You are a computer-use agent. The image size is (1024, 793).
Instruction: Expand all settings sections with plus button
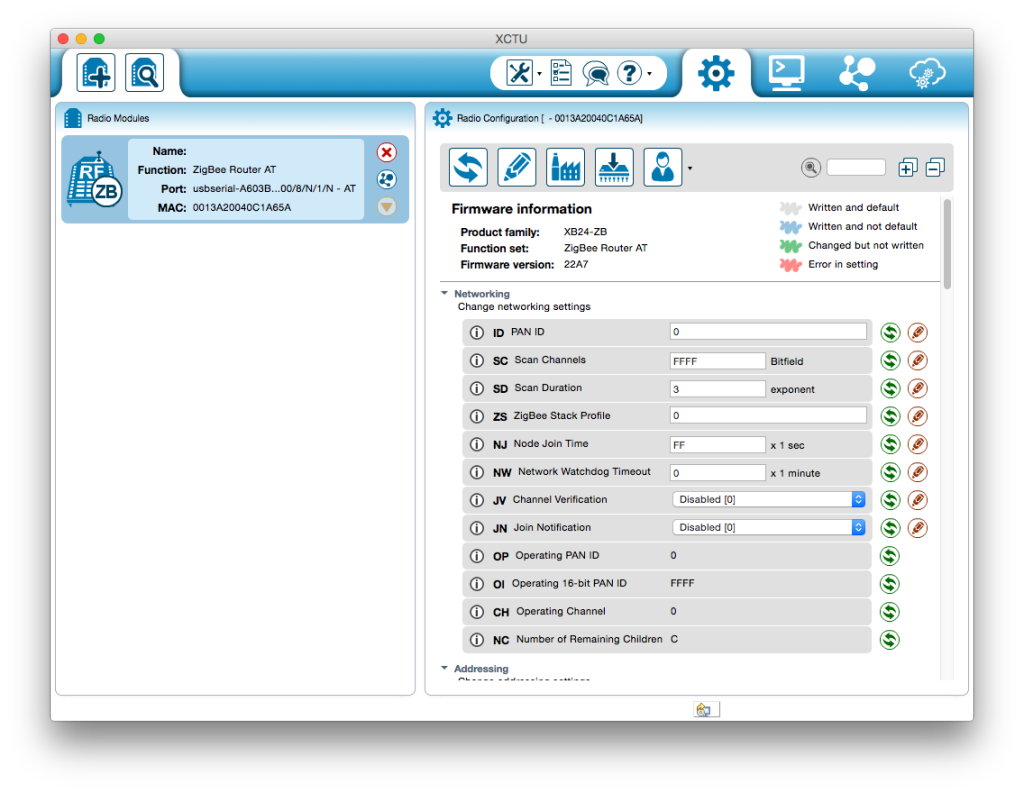click(x=907, y=168)
